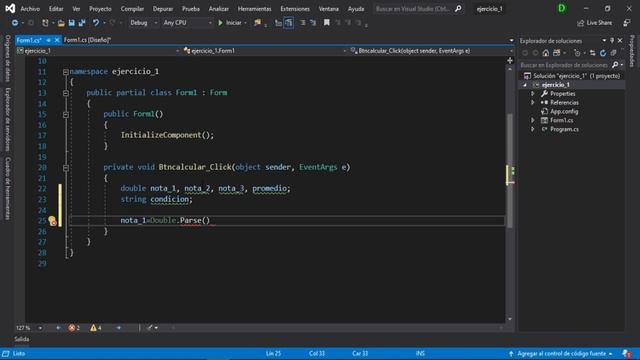Screen dimensions: 640x360
Task: Click the Iniciar start debugging button
Action: pos(231,23)
